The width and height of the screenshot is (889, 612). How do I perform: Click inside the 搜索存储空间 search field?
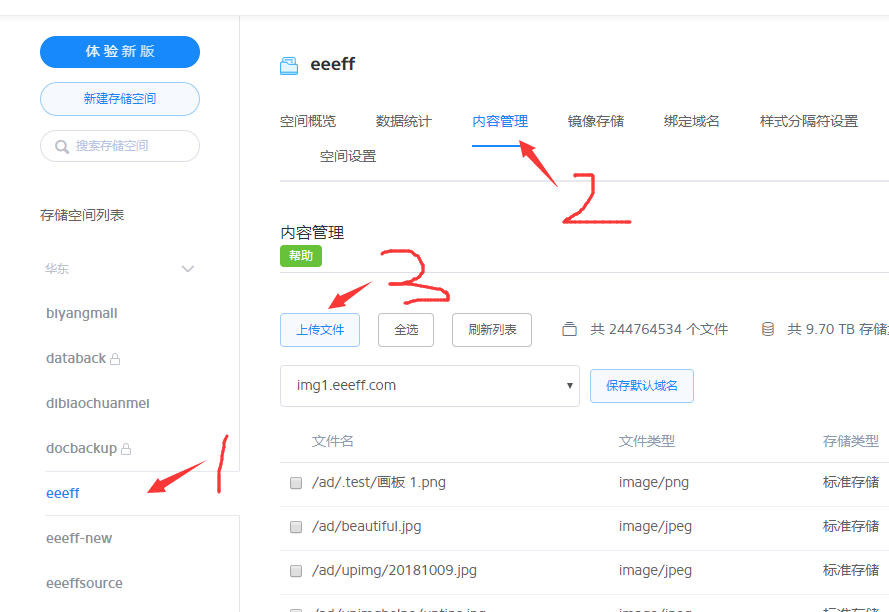click(x=120, y=145)
